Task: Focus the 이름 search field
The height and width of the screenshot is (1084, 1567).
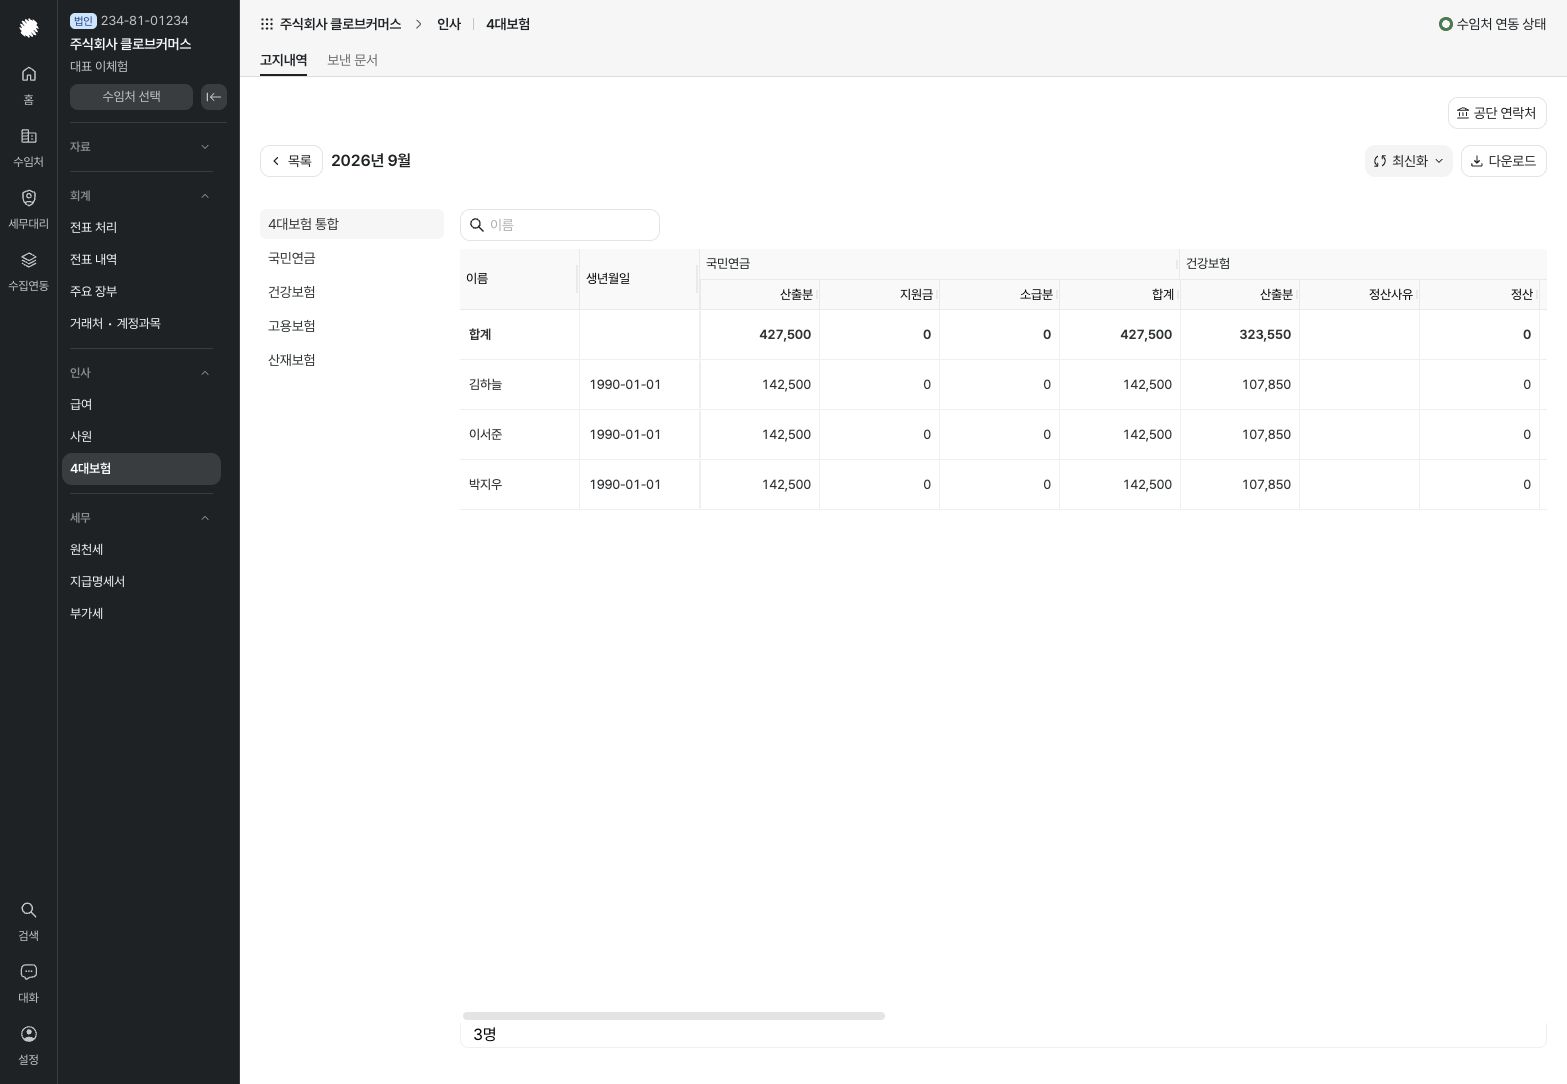Action: click(560, 225)
